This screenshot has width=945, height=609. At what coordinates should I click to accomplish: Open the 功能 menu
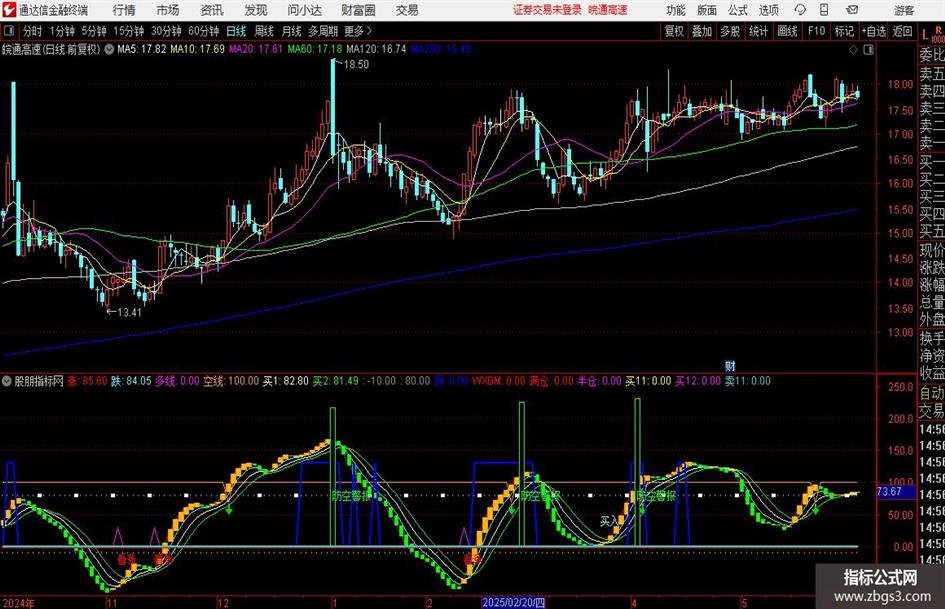[x=676, y=10]
